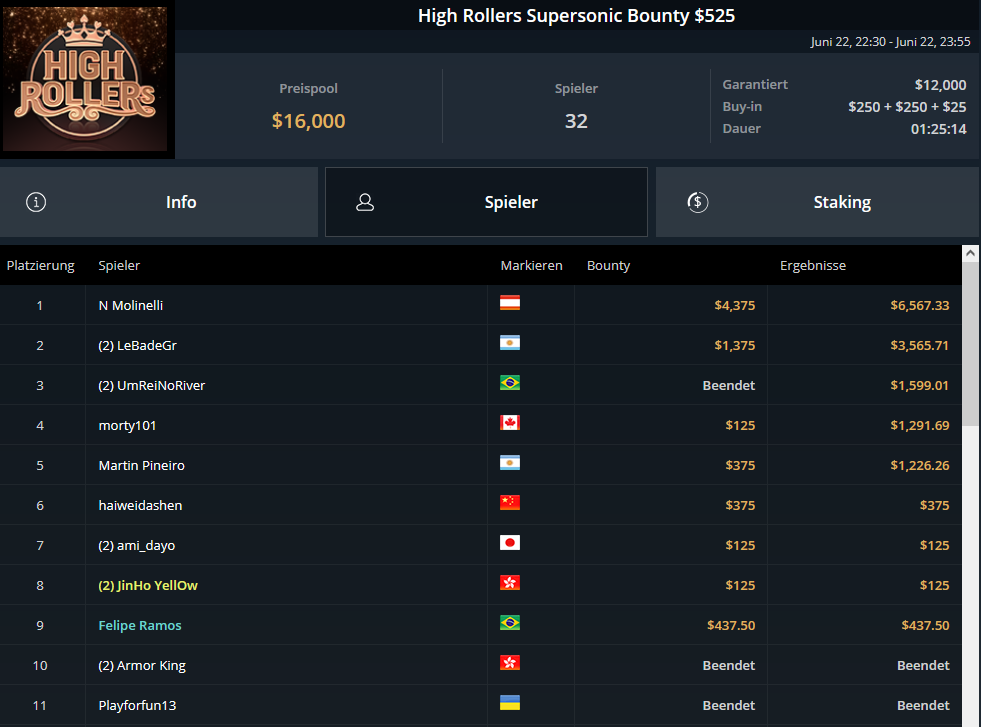981x727 pixels.
Task: Select player haiweidashen
Action: coord(140,506)
